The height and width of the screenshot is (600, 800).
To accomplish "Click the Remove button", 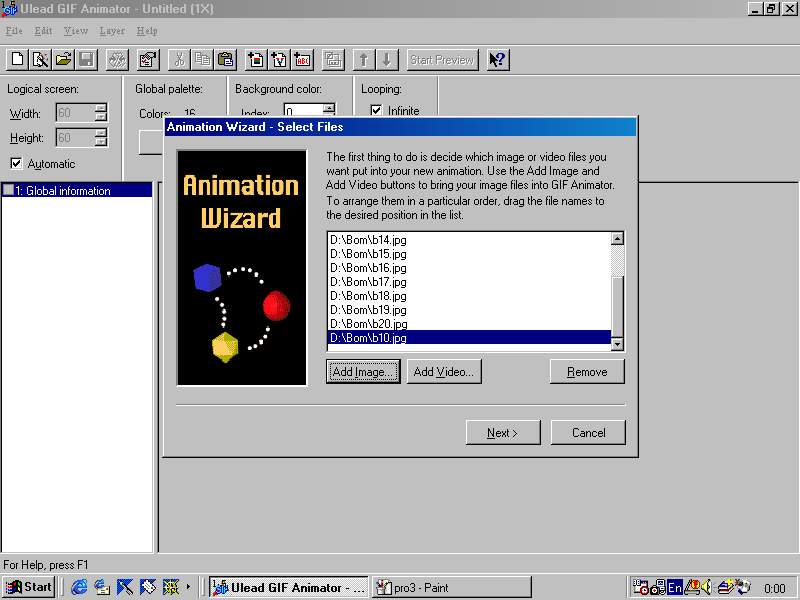I will 587,372.
